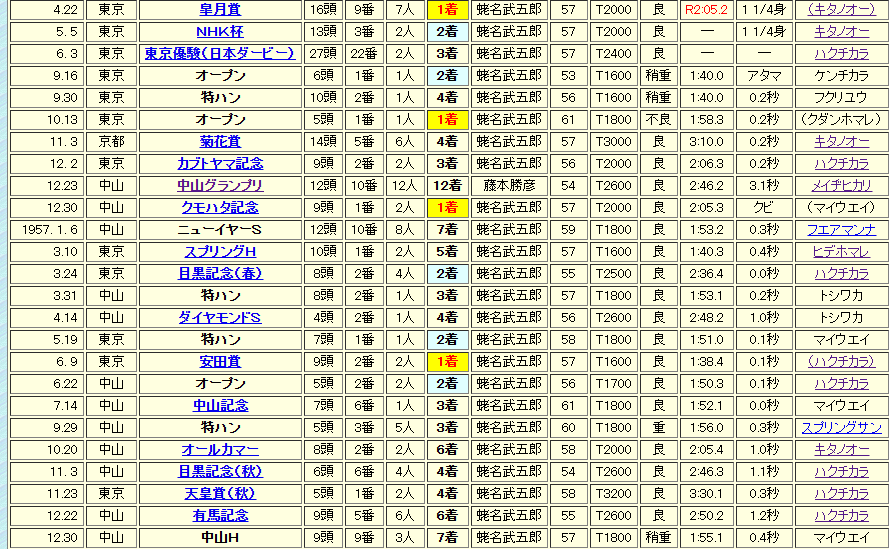The height and width of the screenshot is (549, 889).
Task: Select the ニューイヤーS race name
Action: [x=220, y=230]
